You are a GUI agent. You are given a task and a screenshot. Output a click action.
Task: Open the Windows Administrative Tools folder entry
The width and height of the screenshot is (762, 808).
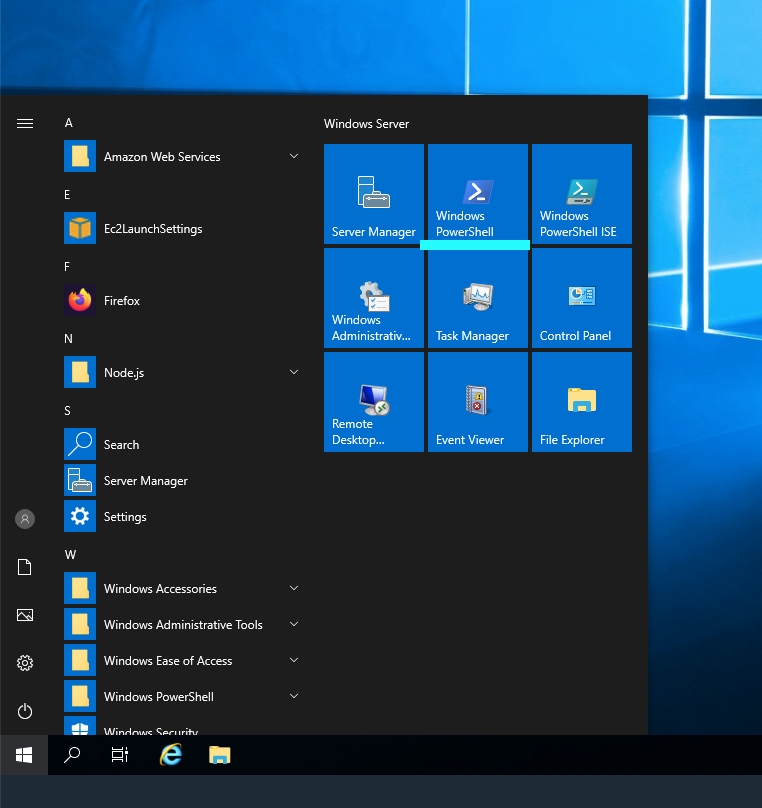pyautogui.click(x=183, y=624)
